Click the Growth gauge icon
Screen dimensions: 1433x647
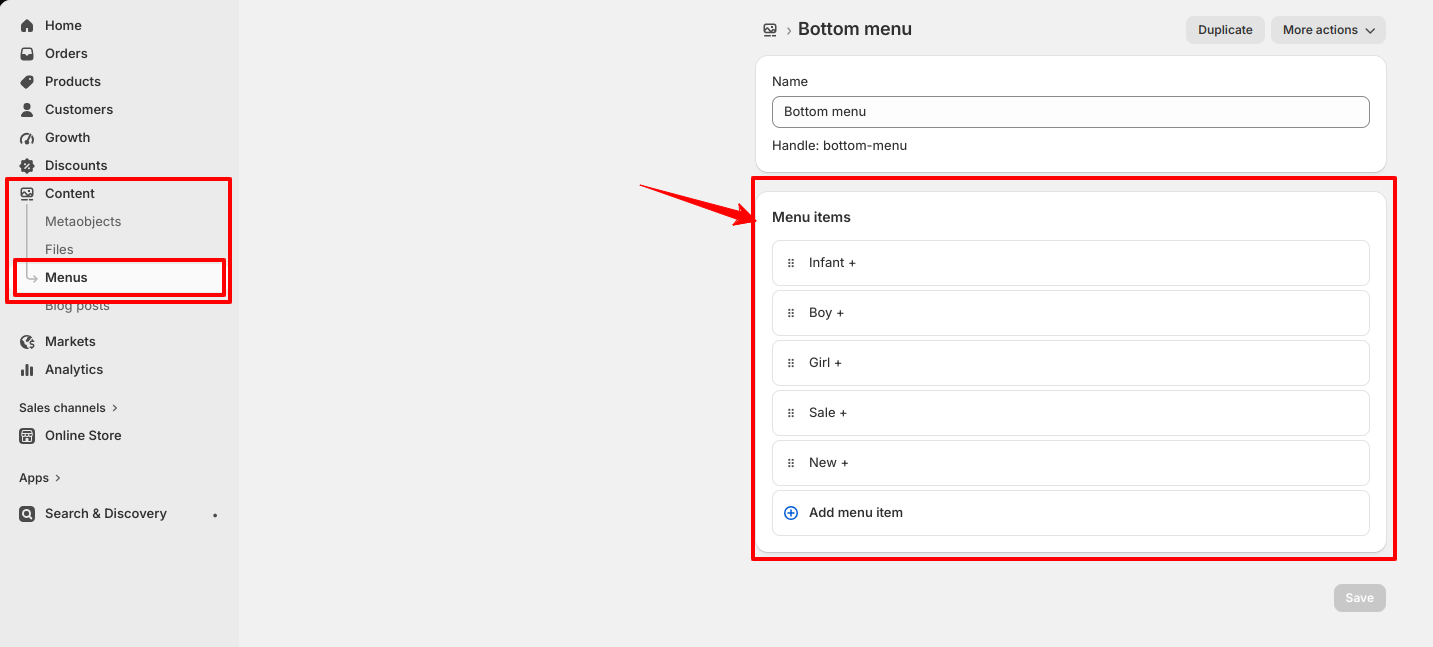tap(27, 137)
